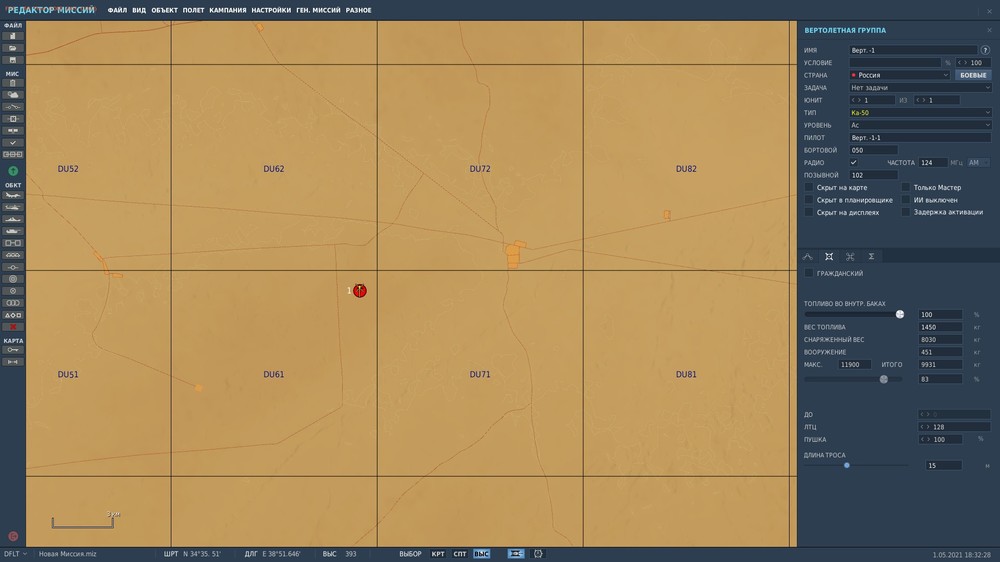Click the Бортовой number field 050

point(874,150)
